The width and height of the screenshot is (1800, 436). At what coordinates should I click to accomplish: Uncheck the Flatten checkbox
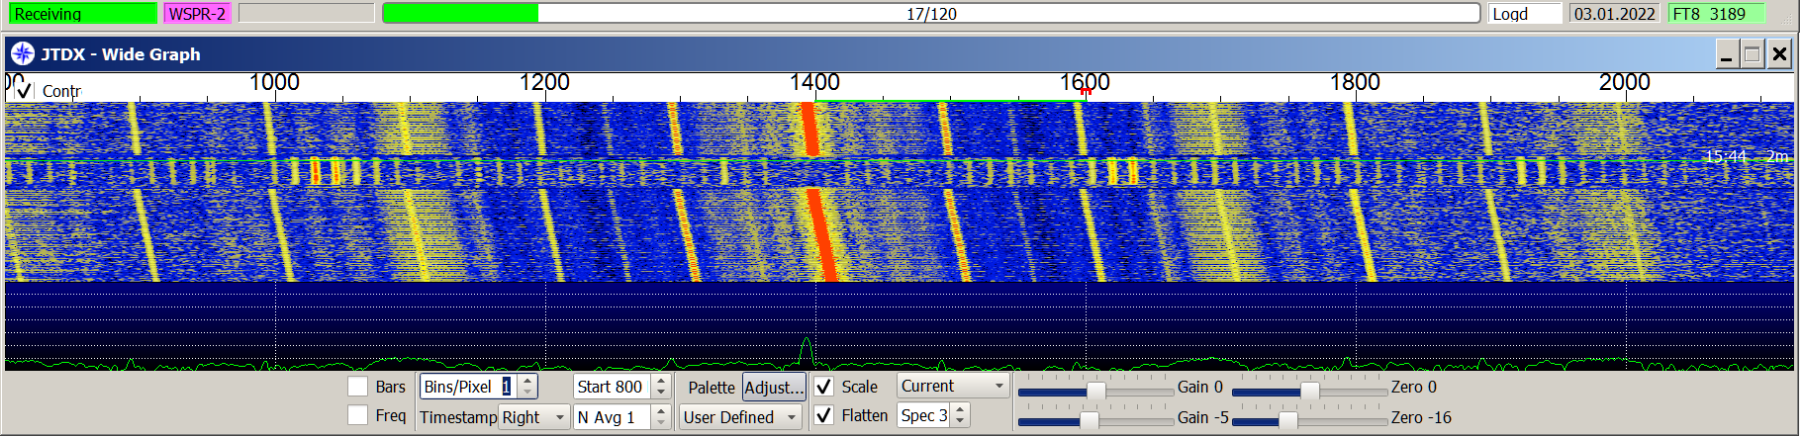tap(824, 415)
